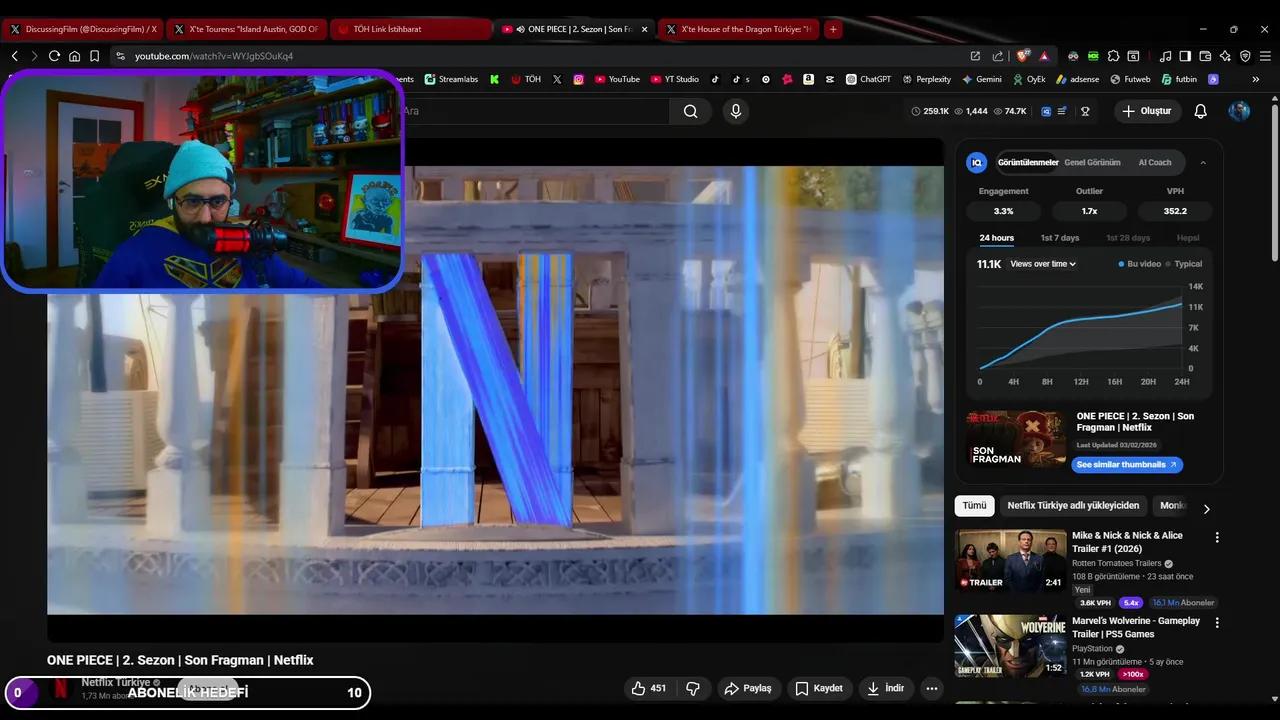Select the 1st 7 days range tab

coord(1060,238)
